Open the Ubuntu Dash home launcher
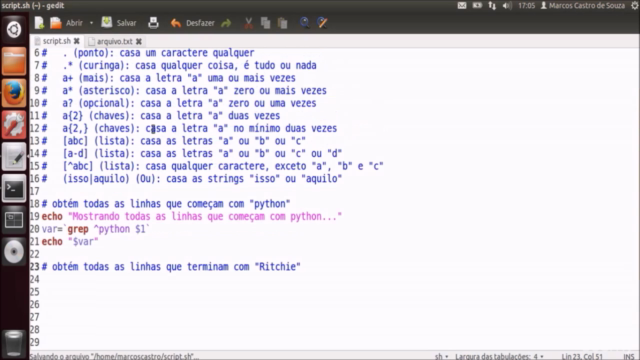This screenshot has width=640, height=360. pyautogui.click(x=14, y=29)
